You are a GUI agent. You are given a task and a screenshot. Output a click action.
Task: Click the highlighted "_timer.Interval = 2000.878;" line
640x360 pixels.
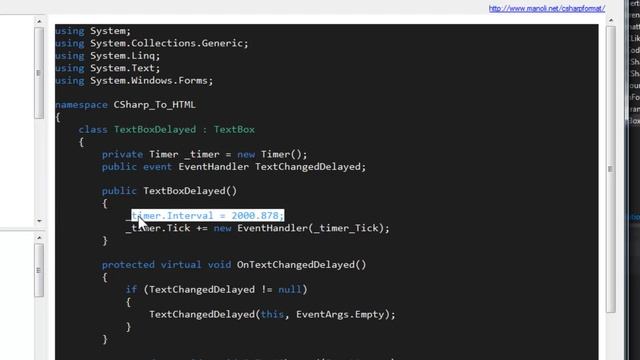[x=205, y=216]
